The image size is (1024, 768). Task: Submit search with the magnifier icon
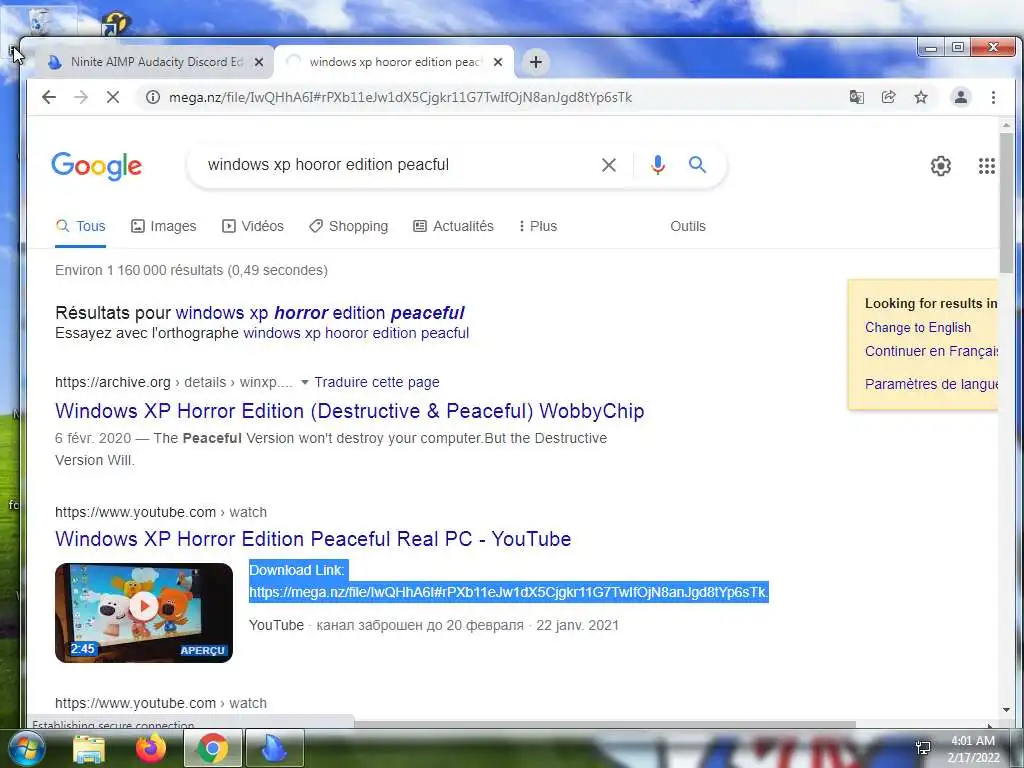697,165
